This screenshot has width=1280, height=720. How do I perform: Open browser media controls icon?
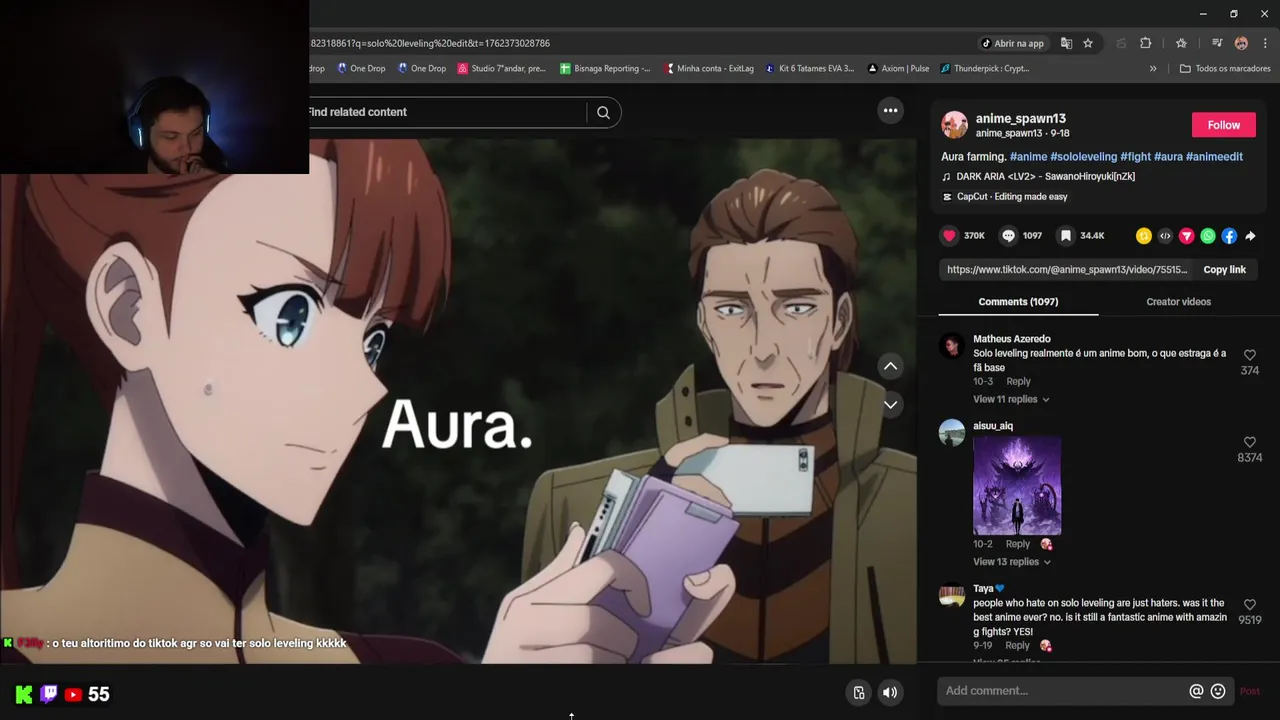[x=1217, y=43]
